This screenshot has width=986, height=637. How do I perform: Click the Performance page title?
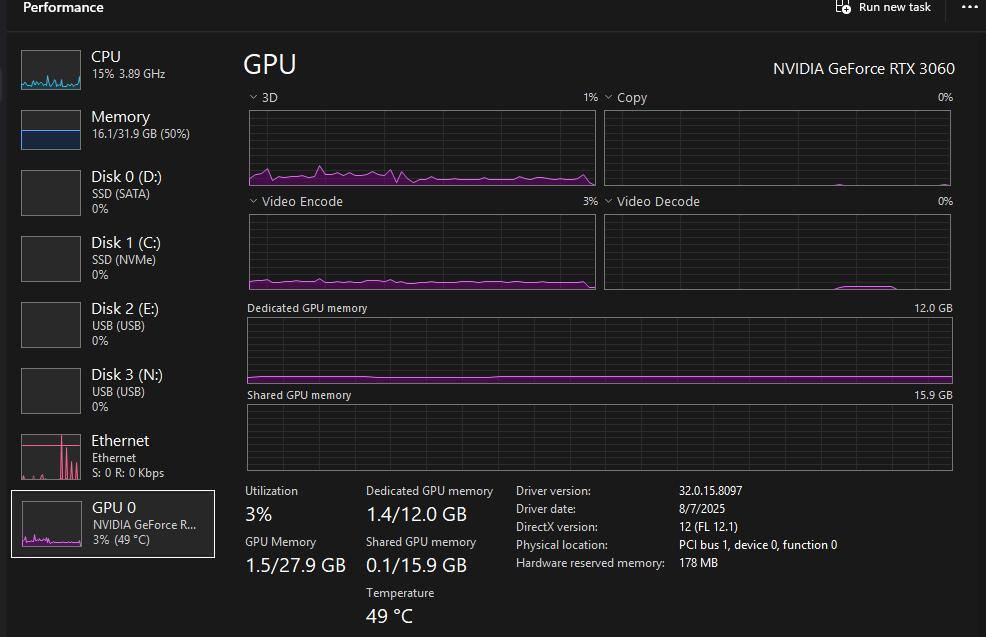63,8
